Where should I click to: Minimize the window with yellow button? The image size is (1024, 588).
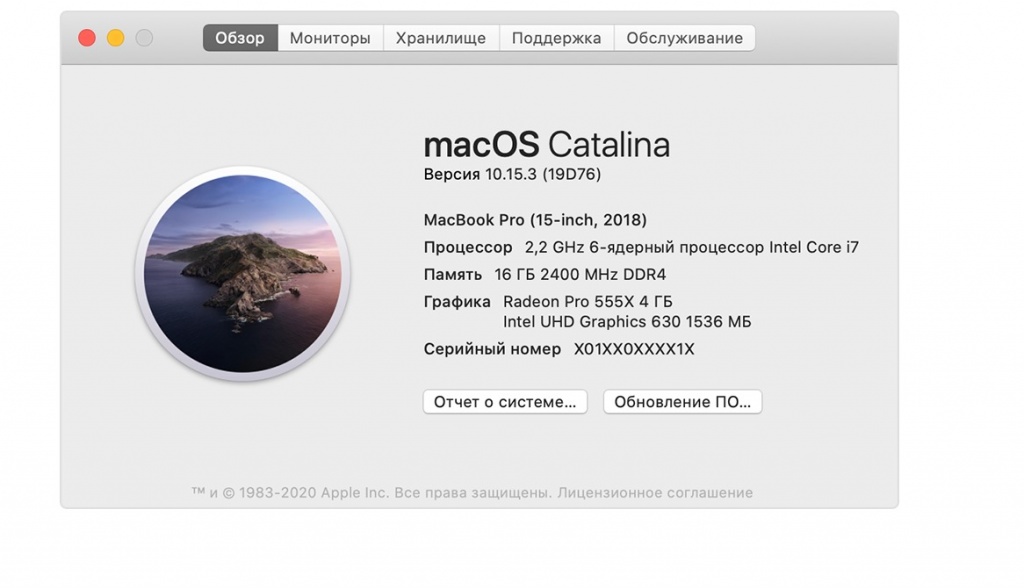(x=116, y=38)
